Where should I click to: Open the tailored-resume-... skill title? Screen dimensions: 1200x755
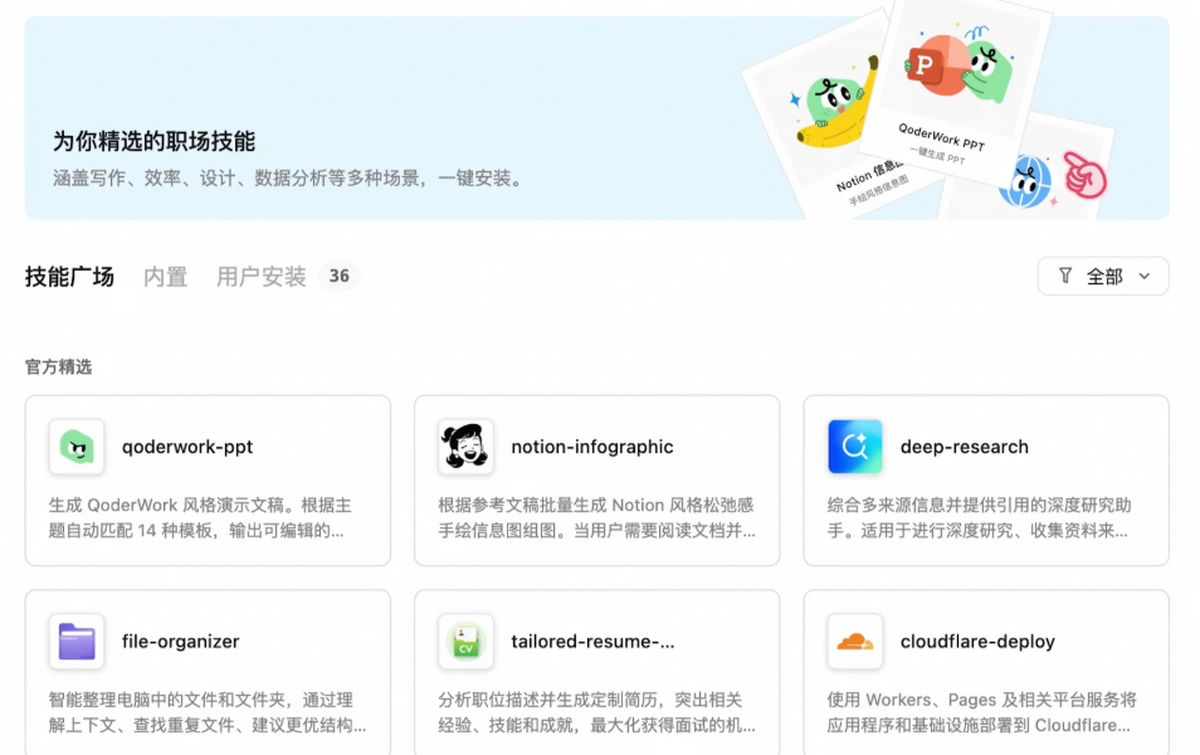(593, 642)
